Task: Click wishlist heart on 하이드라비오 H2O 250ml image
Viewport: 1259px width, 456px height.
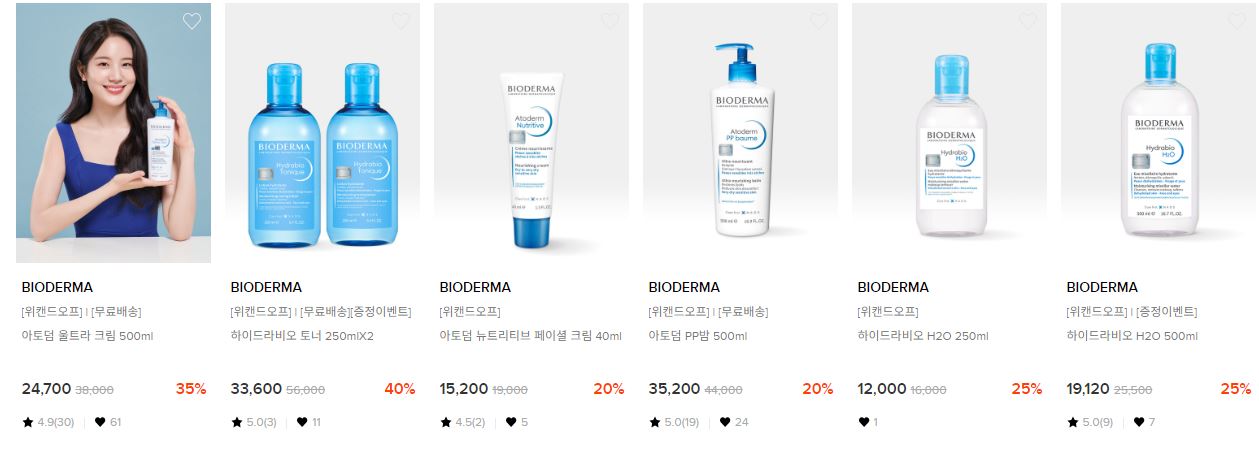Action: 1028,21
